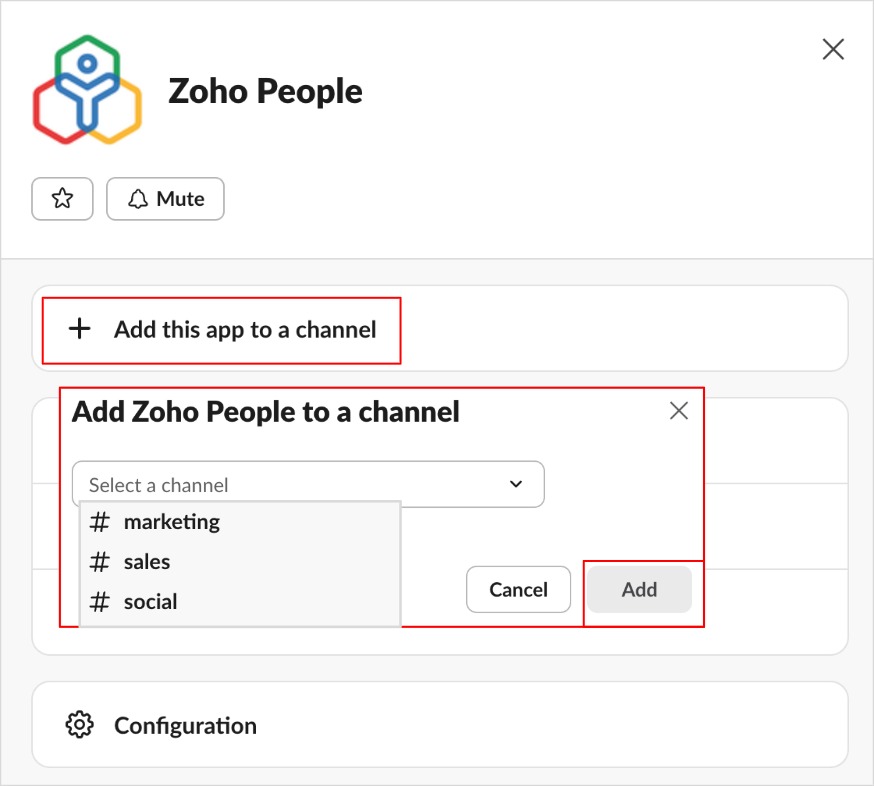This screenshot has height=786, width=874.
Task: Click the hash icon beside social
Action: [x=100, y=602]
